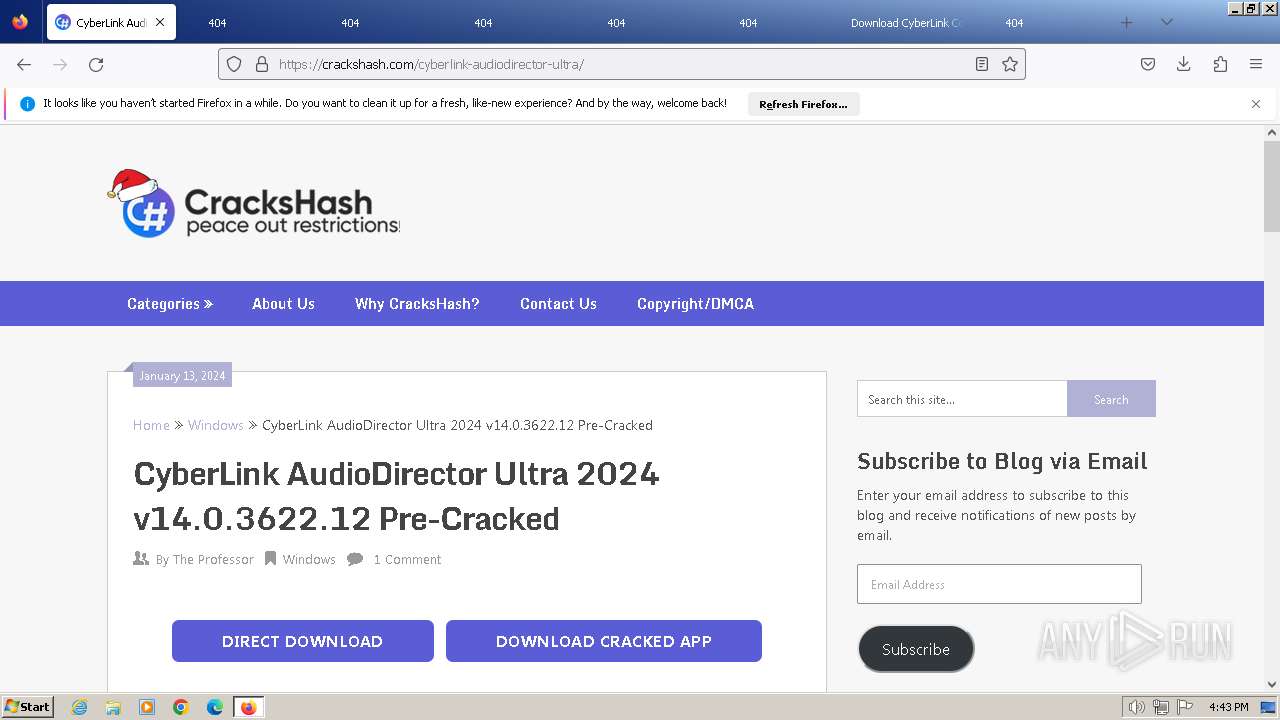Open File Explorer from taskbar
Viewport: 1280px width, 720px height.
pyautogui.click(x=113, y=707)
